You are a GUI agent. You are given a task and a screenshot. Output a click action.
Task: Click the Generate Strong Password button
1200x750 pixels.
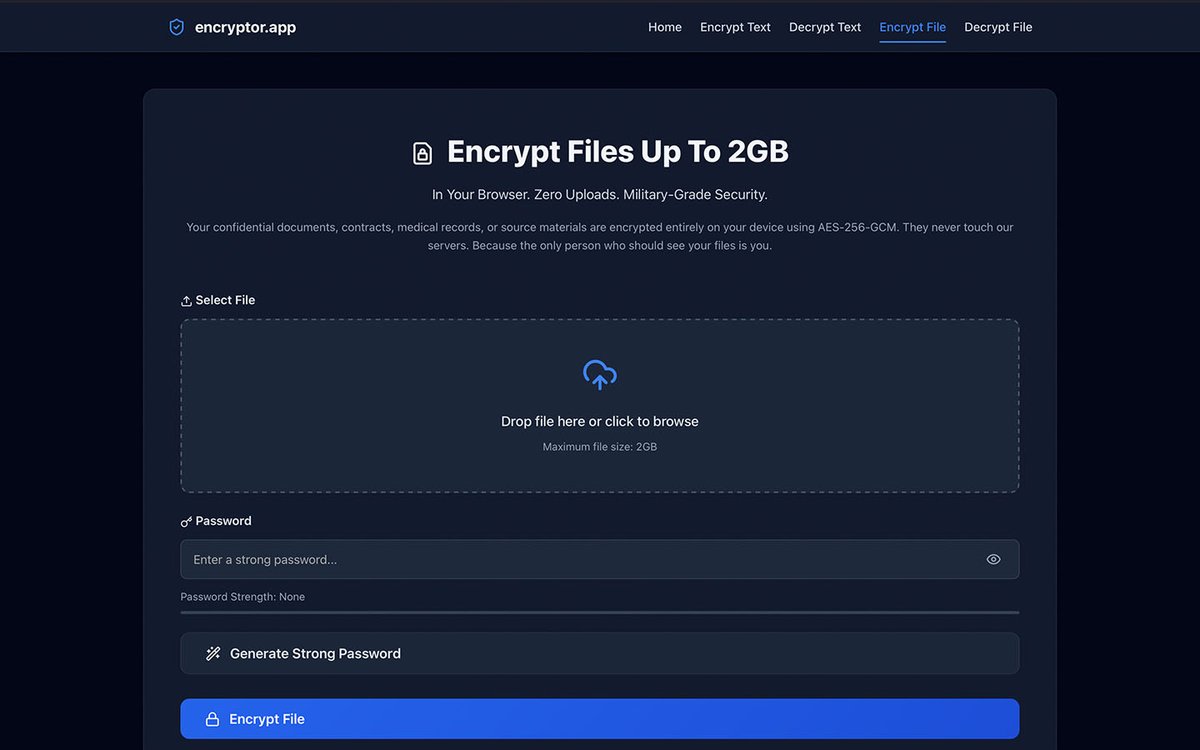[600, 653]
